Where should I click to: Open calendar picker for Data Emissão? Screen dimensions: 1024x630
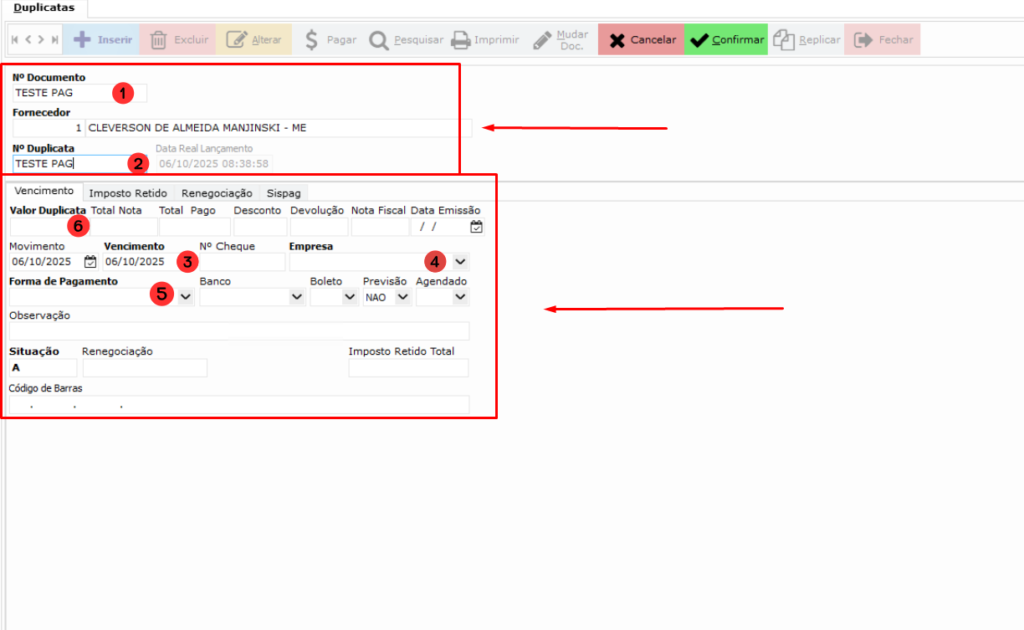pos(476,227)
